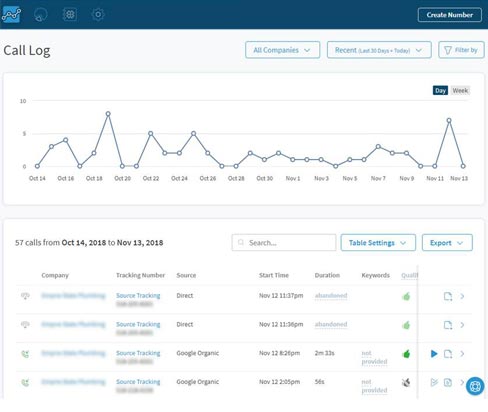Click abandoned duration of 11:36pm call
This screenshot has width=488, height=412.
331,324
